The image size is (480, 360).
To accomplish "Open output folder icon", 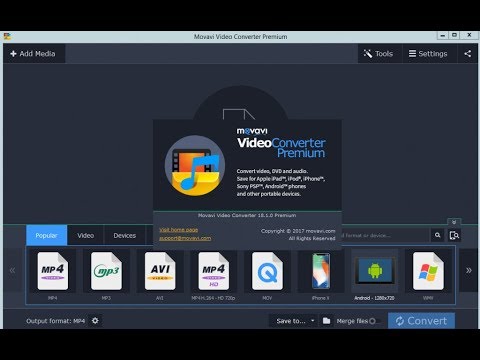I will pos(326,321).
